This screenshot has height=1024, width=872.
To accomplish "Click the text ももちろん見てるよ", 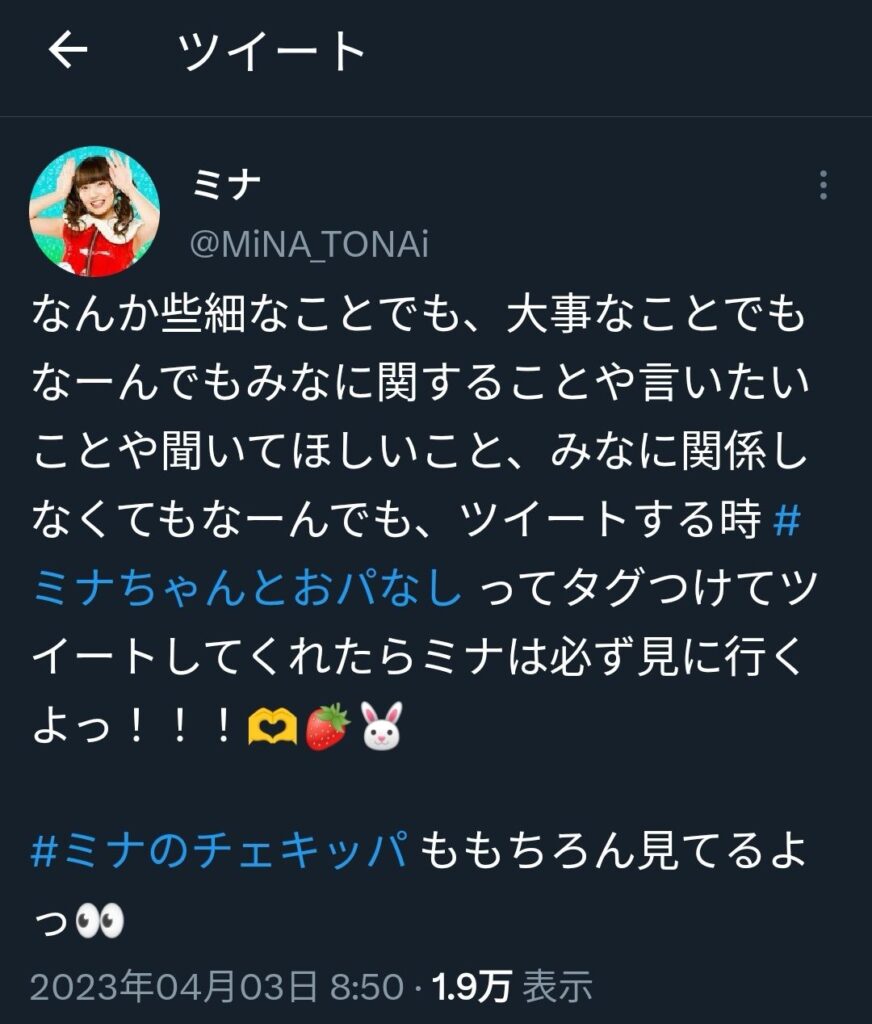I will click(612, 850).
